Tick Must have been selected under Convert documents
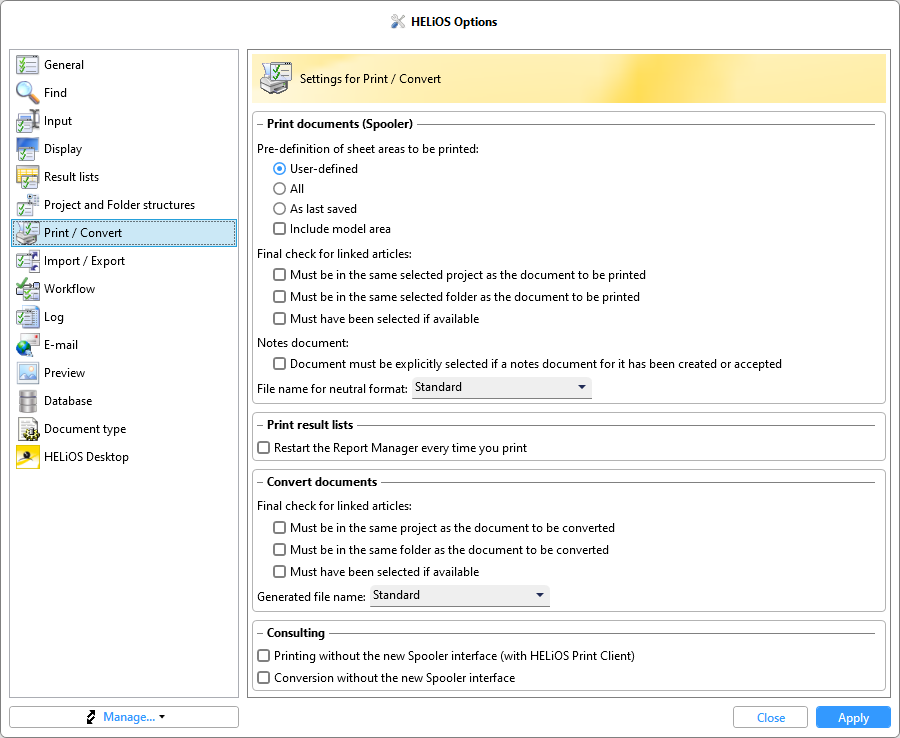Viewport: 900px width, 738px height. (280, 572)
